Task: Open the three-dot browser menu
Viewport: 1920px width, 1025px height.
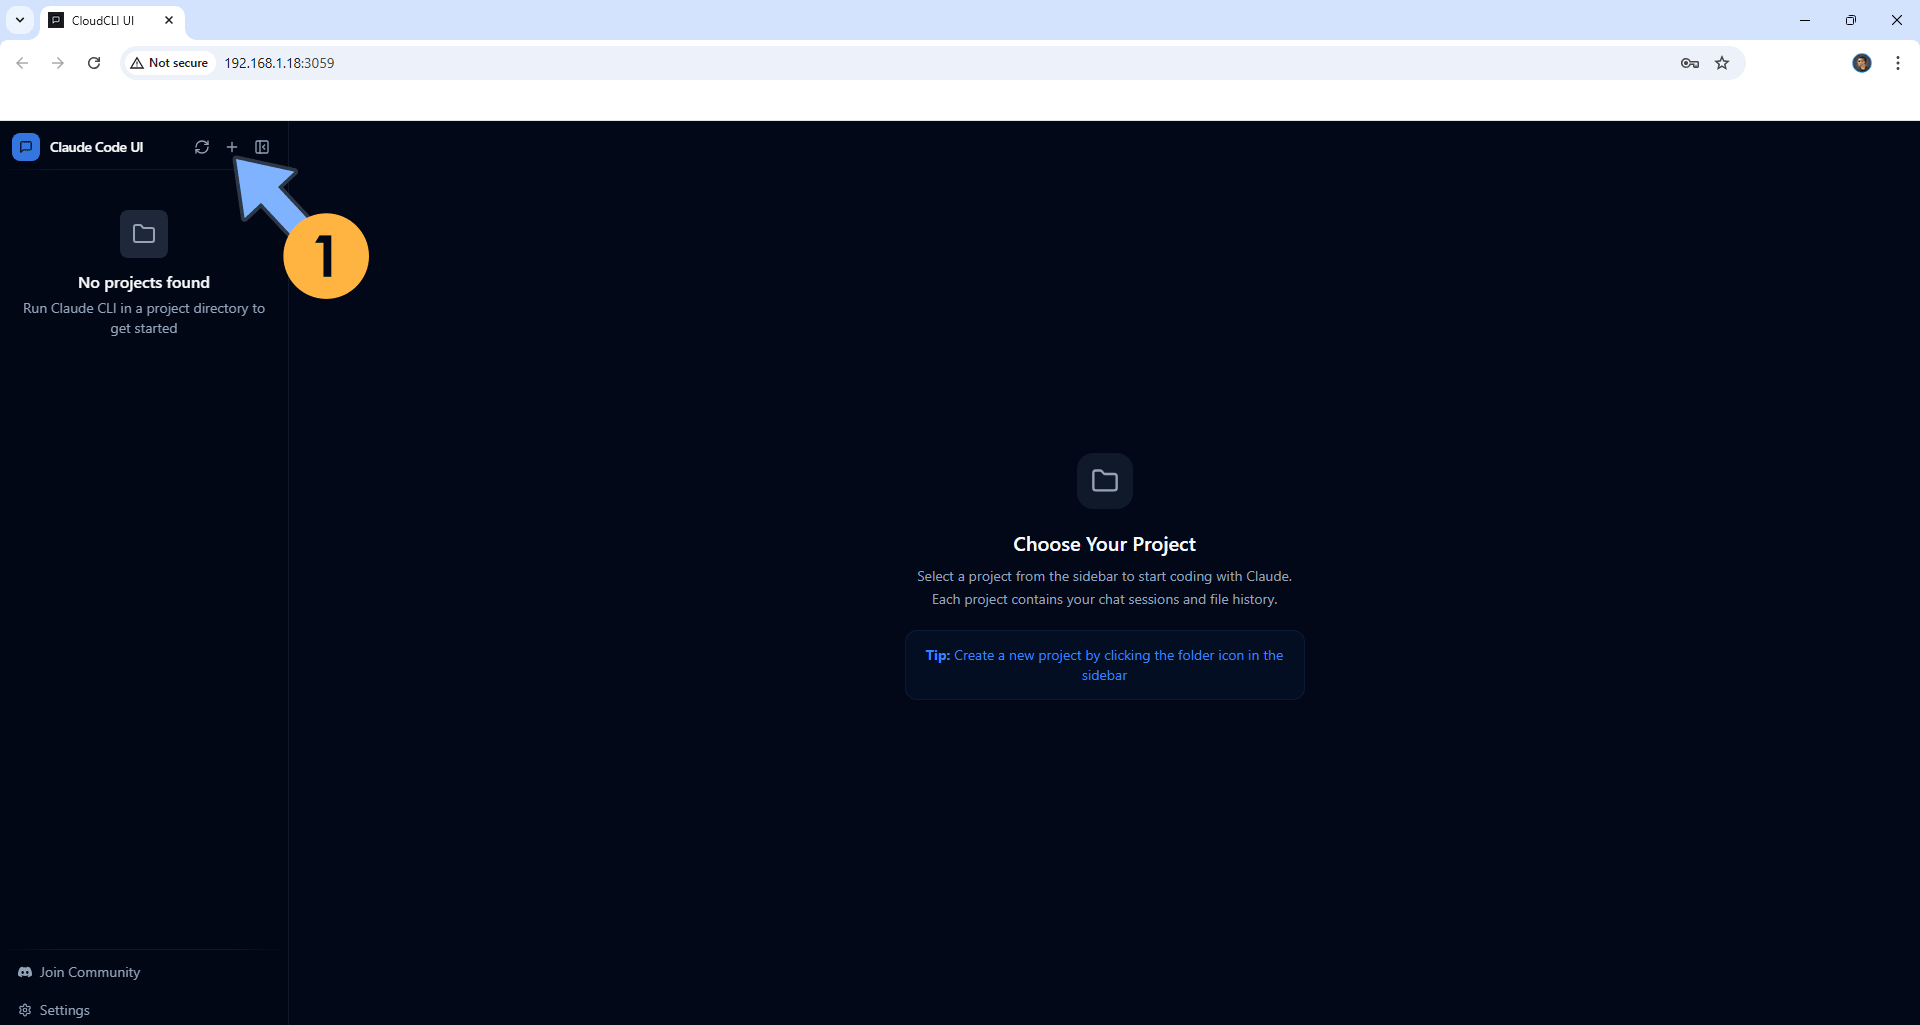Action: [1897, 62]
